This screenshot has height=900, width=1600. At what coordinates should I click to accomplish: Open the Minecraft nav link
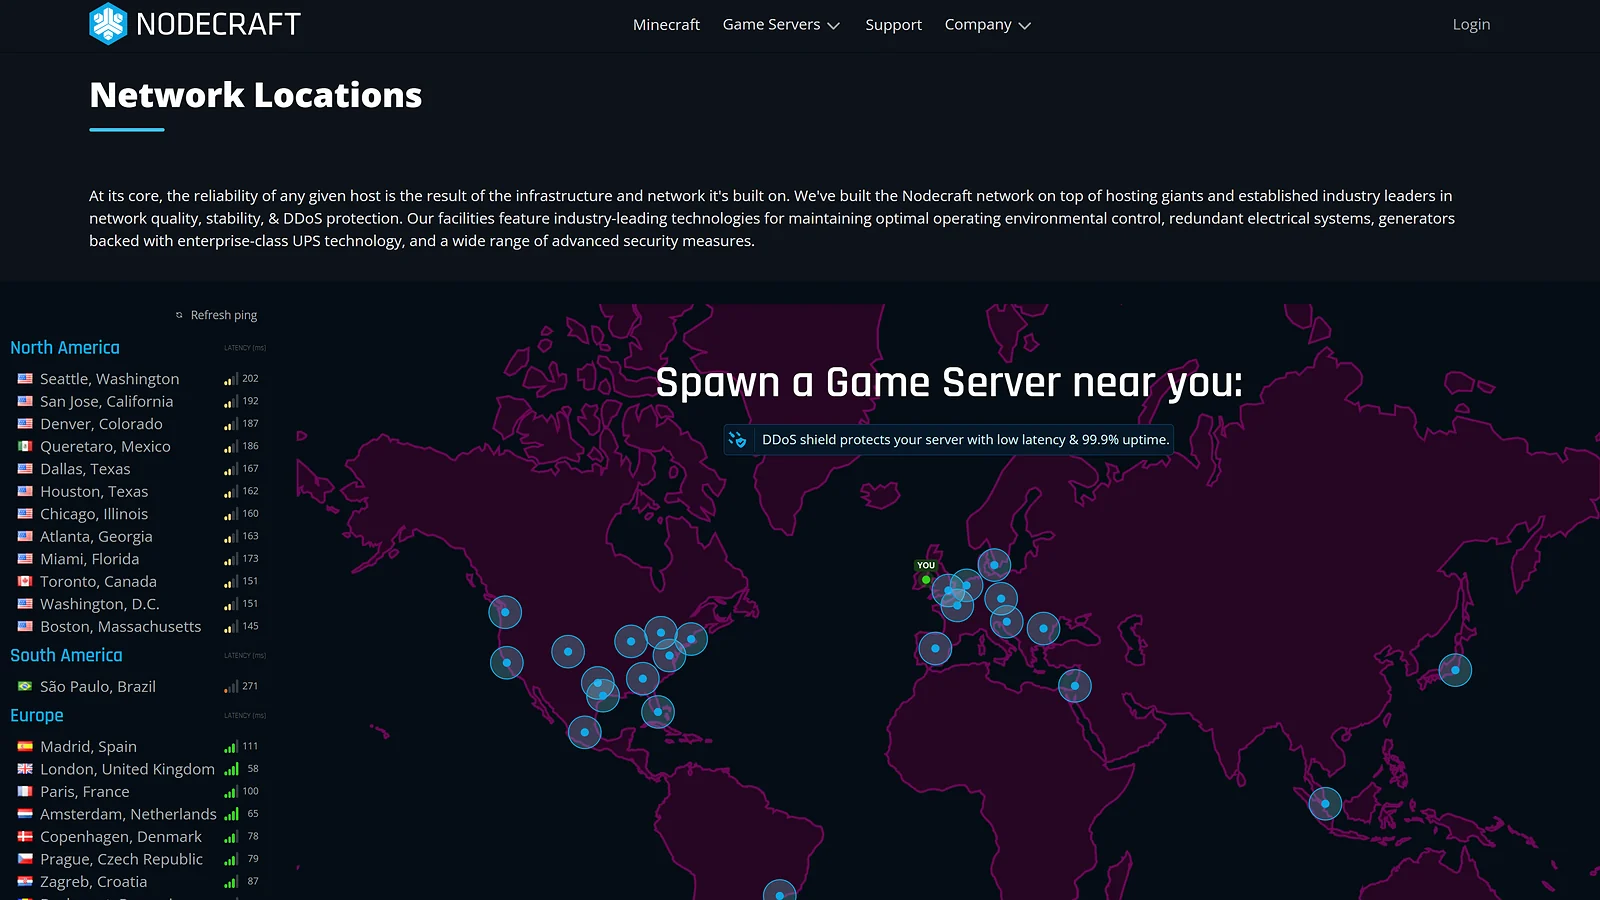point(666,25)
